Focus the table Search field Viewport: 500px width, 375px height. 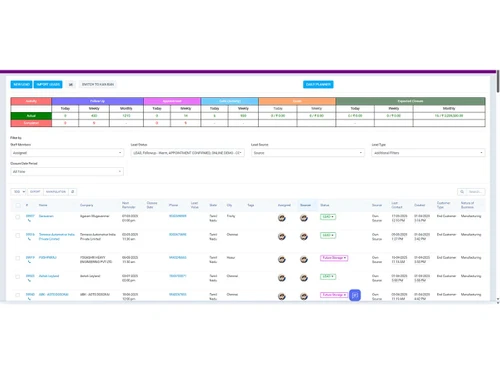click(x=476, y=192)
